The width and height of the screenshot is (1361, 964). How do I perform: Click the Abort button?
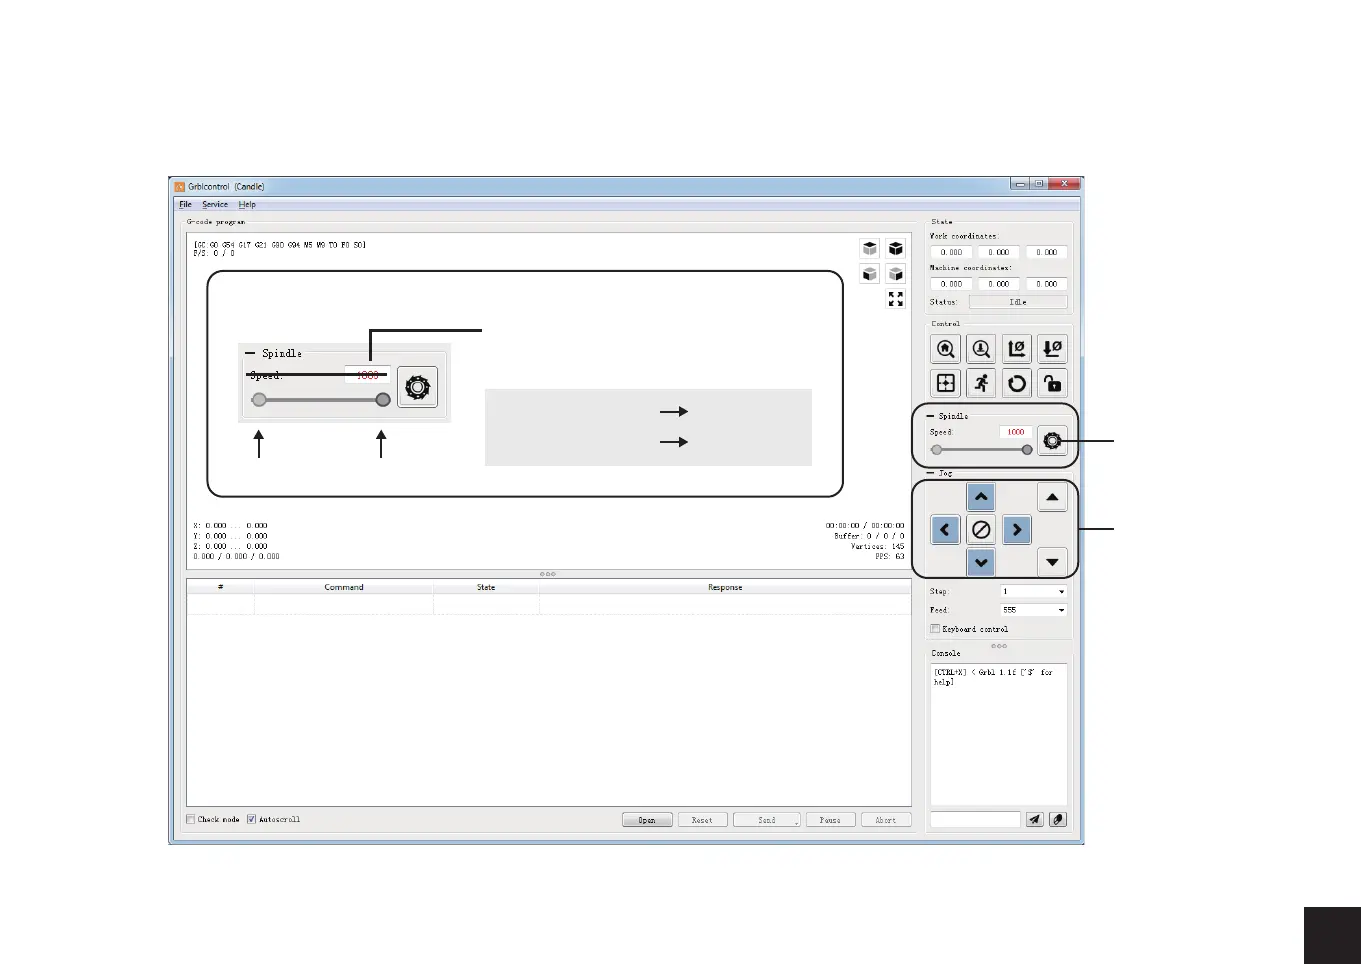coord(886,820)
